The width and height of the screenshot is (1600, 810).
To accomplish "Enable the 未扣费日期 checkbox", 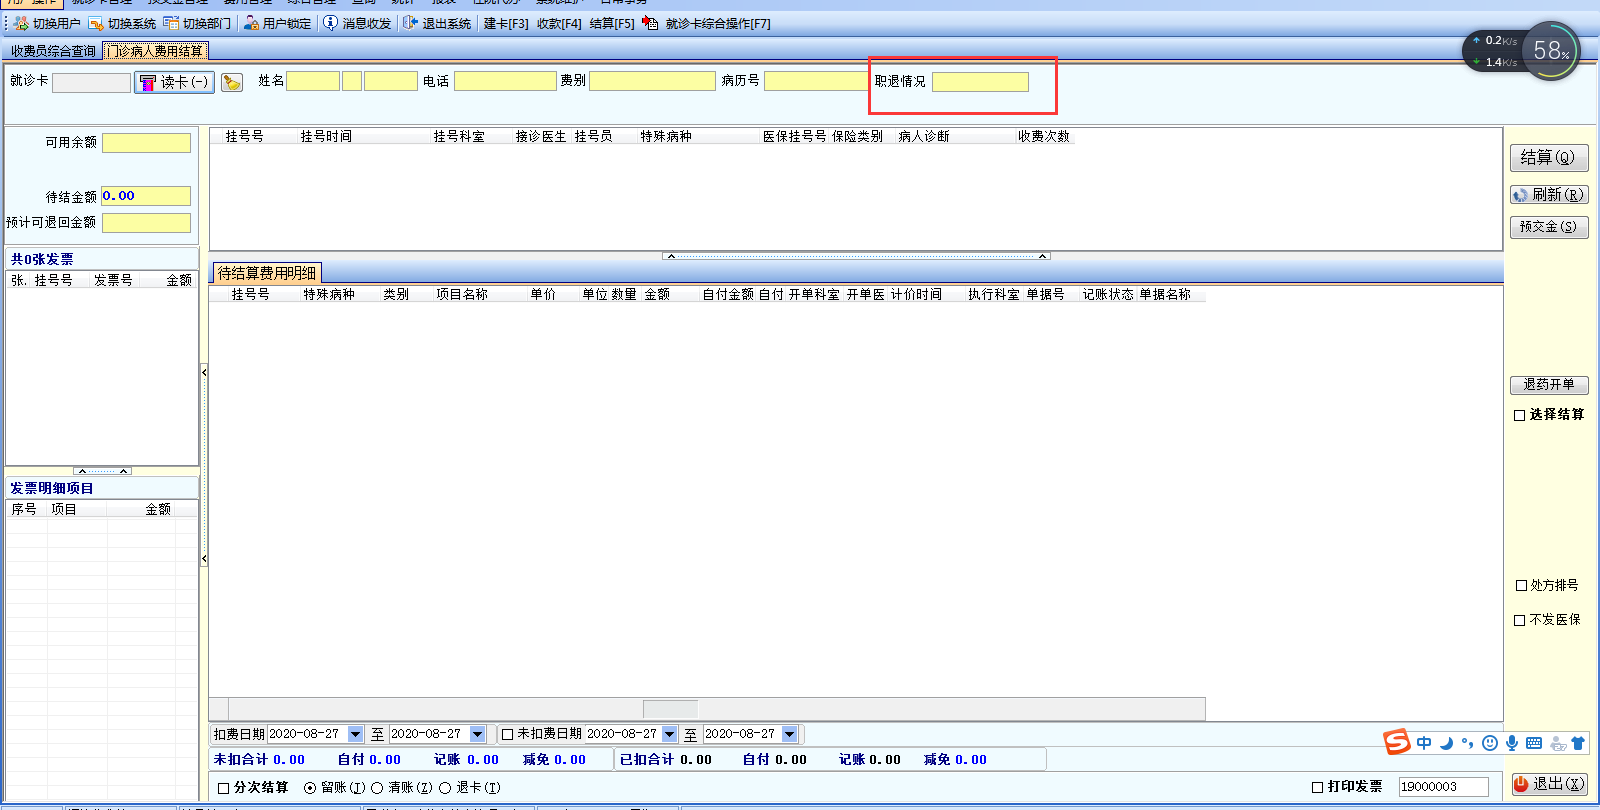I will pos(507,734).
